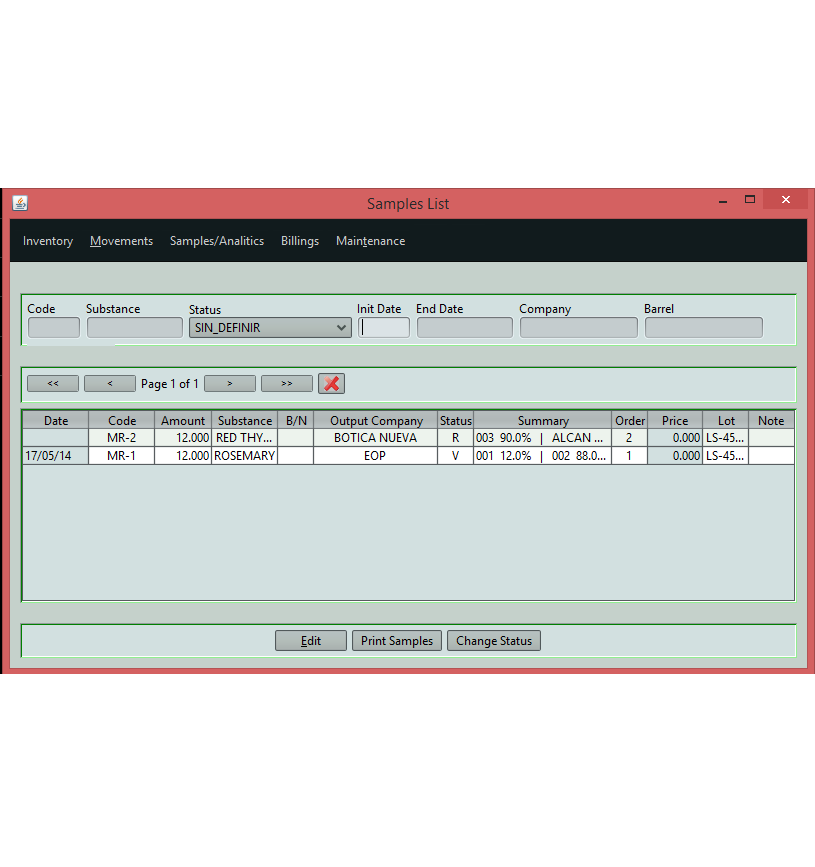
Task: Go to next page with > button
Action: [x=229, y=383]
